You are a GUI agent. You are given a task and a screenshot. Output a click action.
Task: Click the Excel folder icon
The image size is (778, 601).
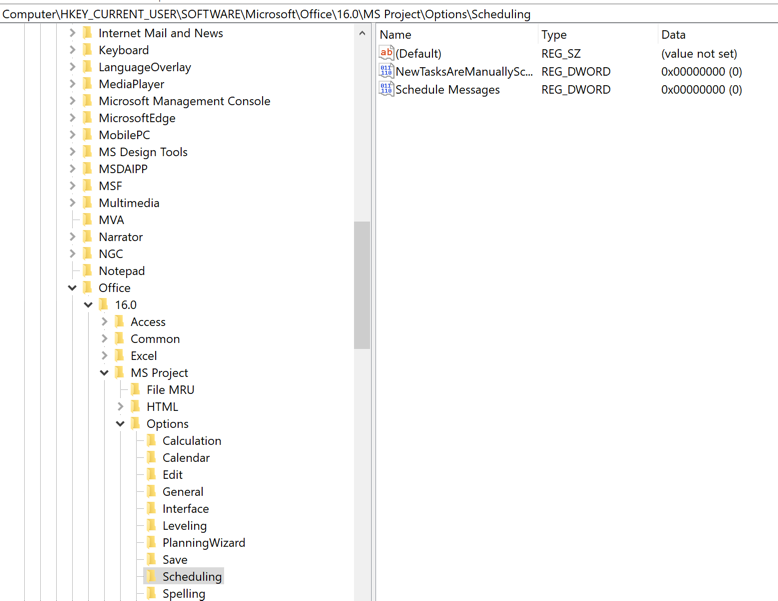pyautogui.click(x=120, y=355)
